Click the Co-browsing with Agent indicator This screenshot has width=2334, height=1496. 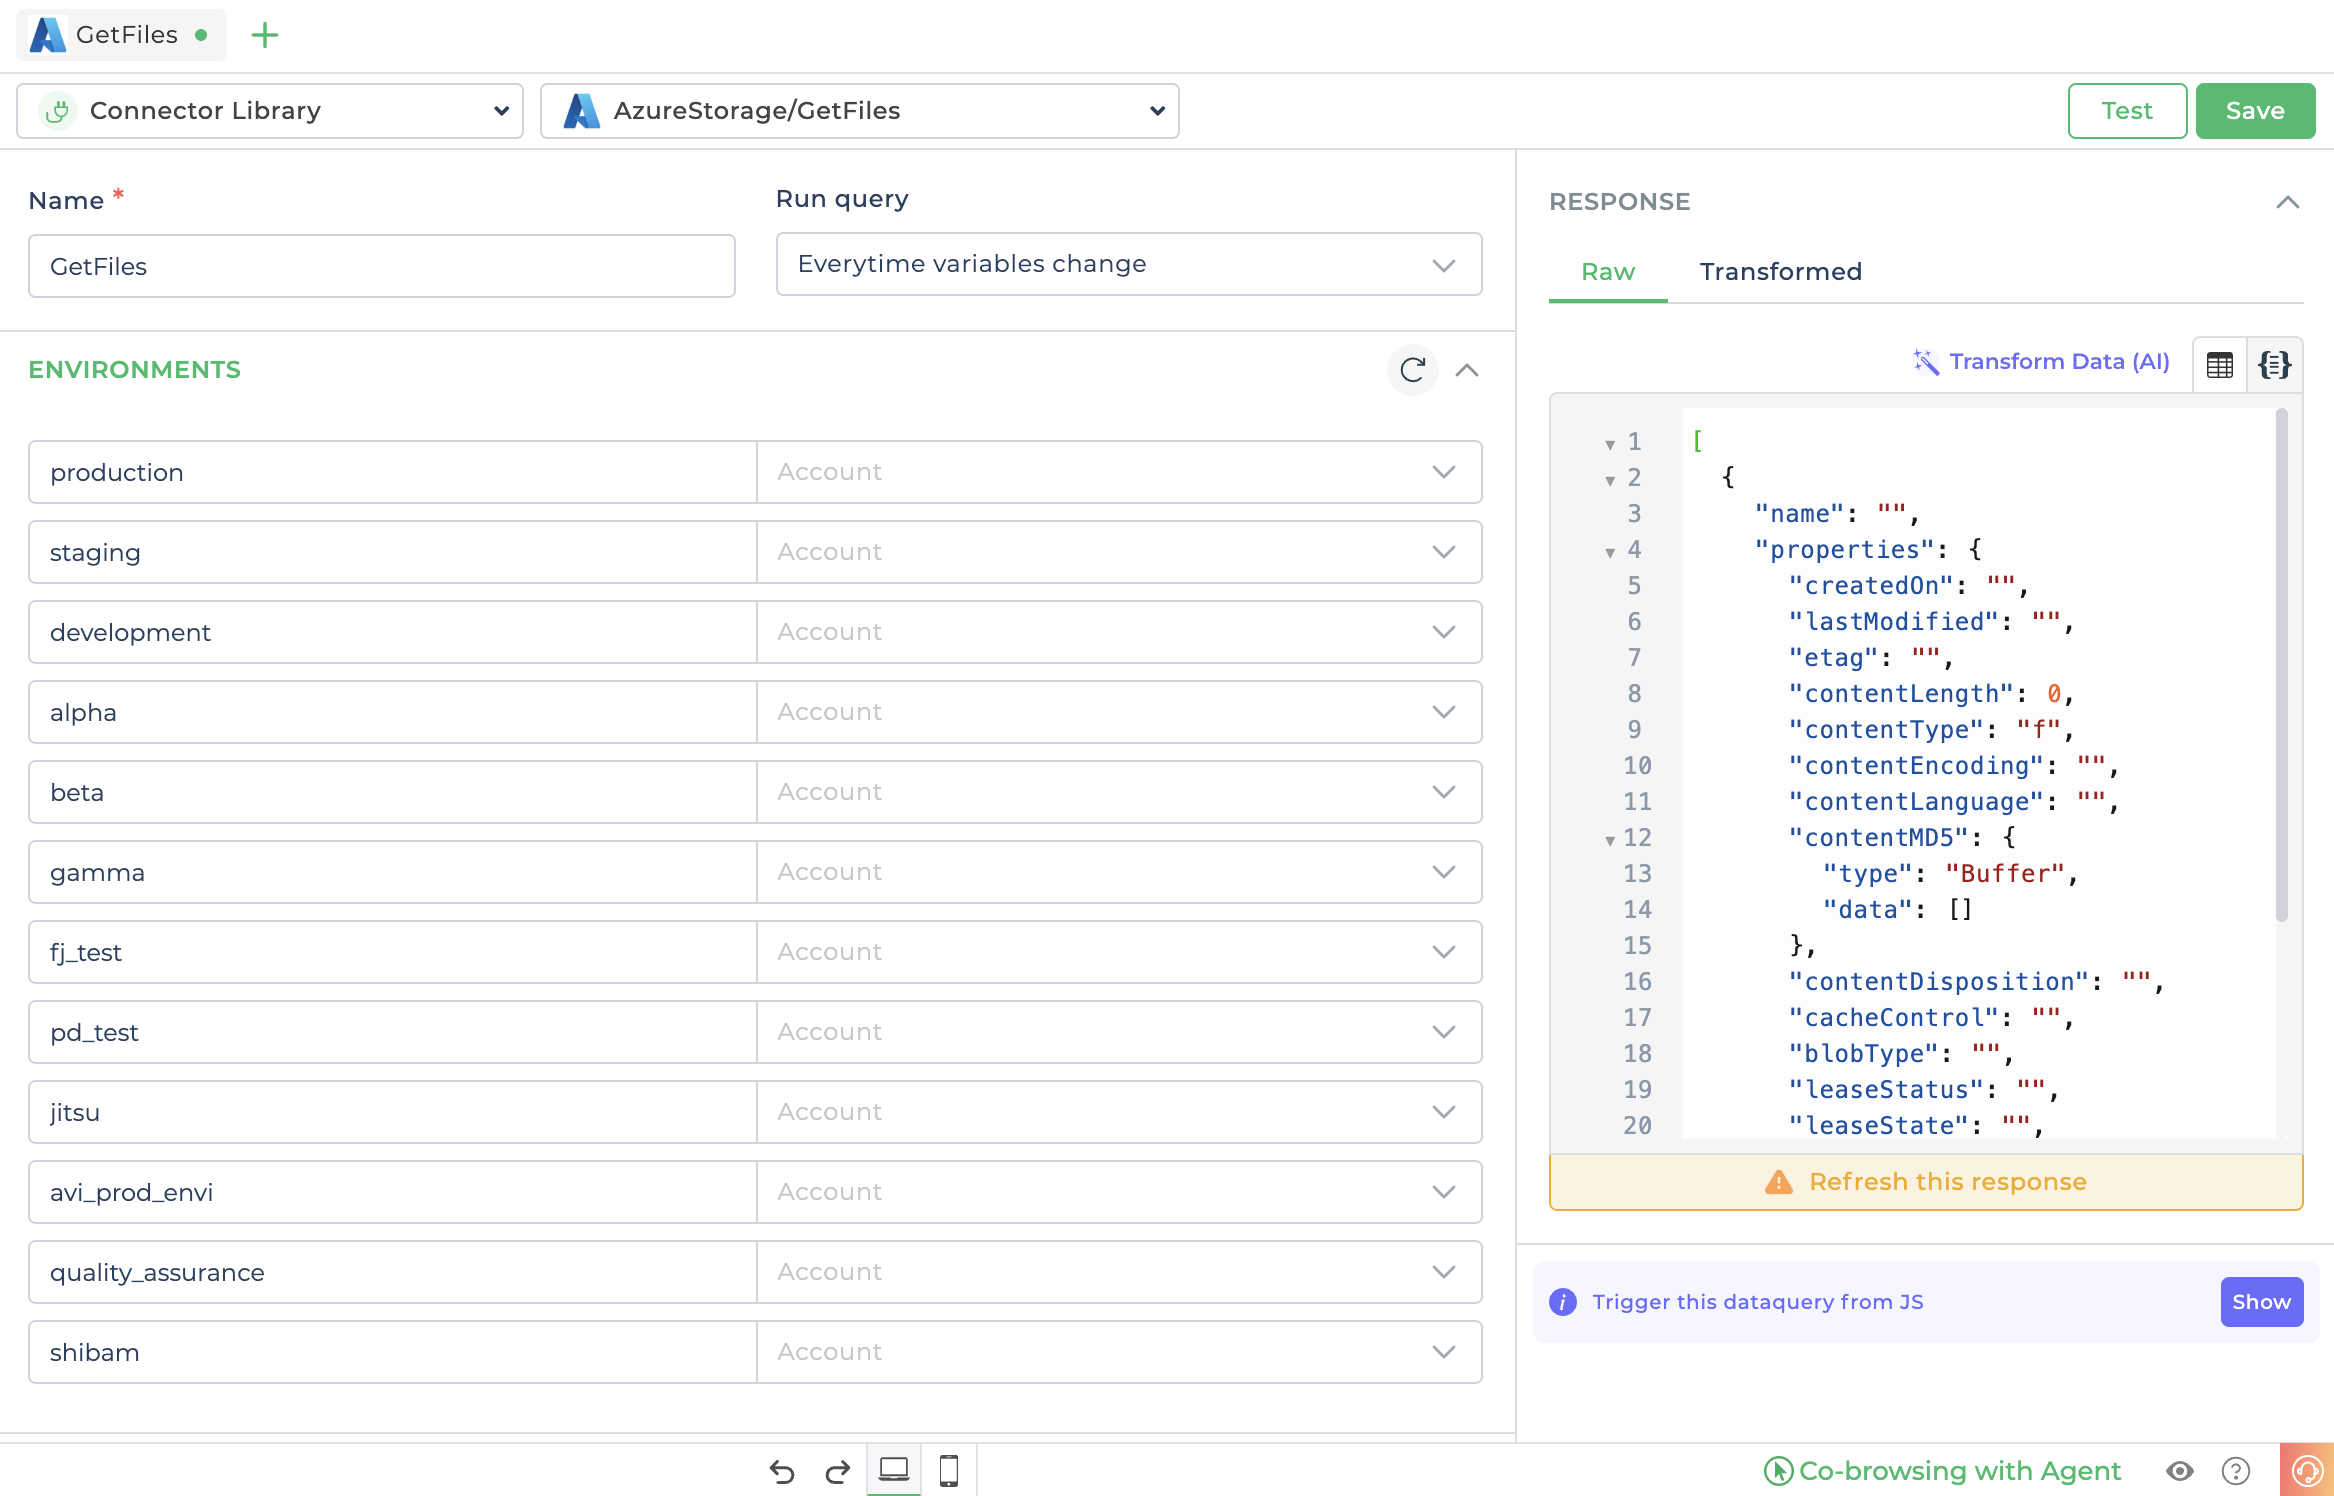click(x=1942, y=1471)
